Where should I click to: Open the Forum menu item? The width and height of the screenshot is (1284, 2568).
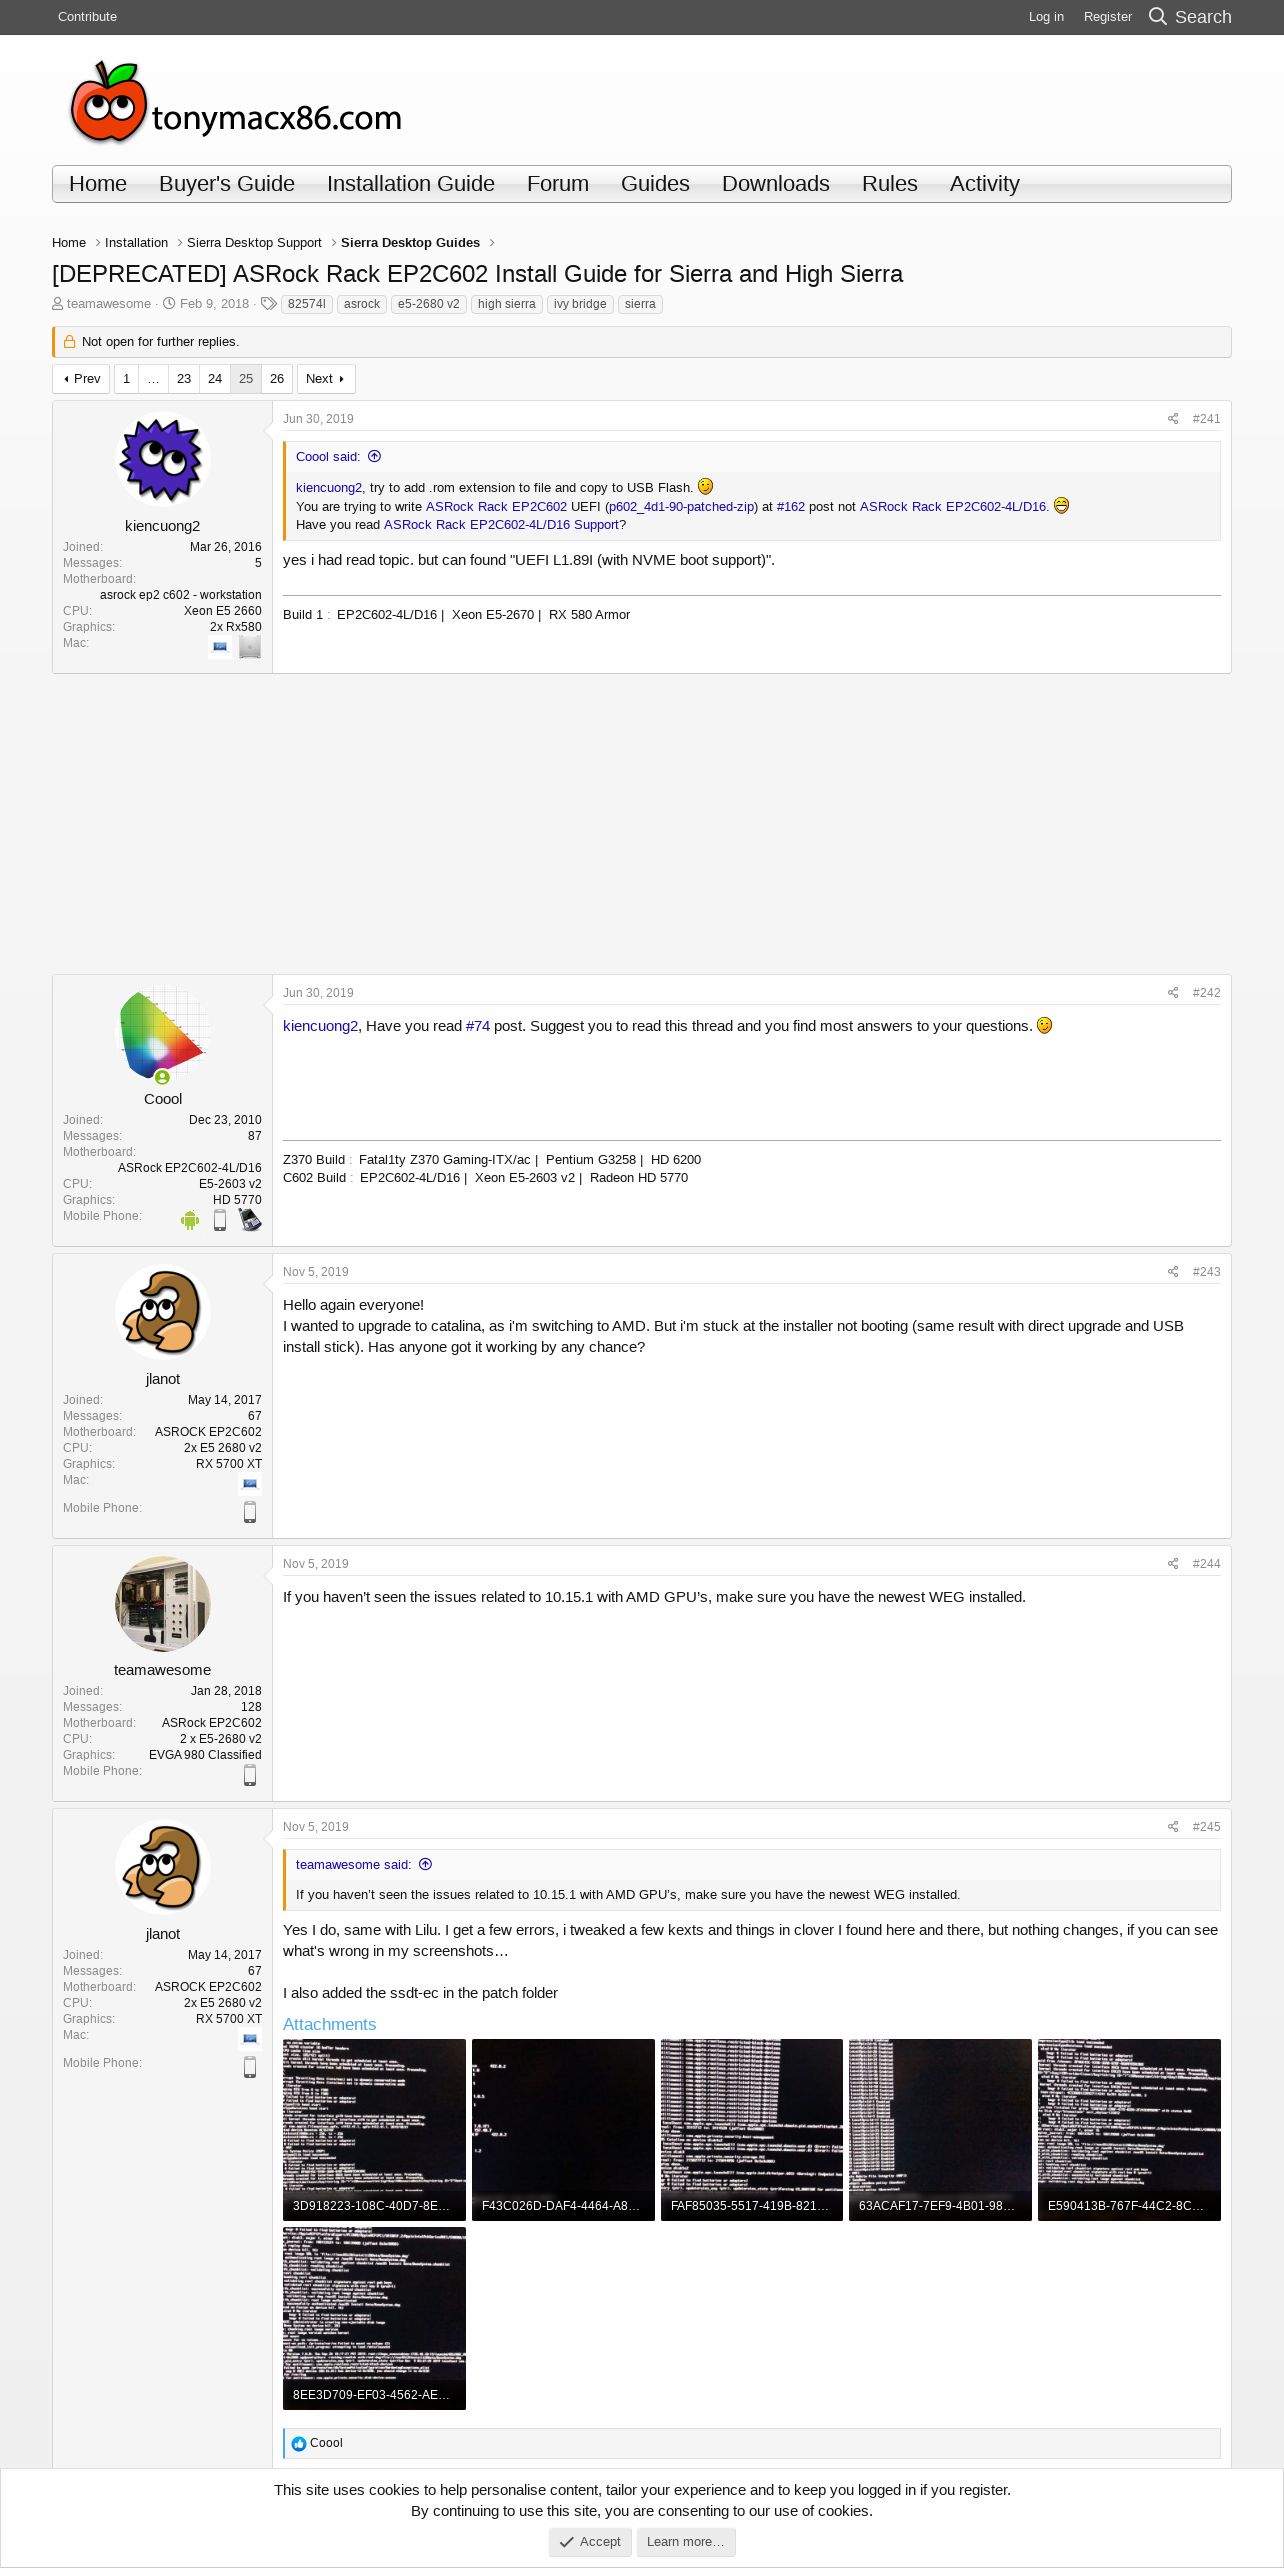[558, 184]
